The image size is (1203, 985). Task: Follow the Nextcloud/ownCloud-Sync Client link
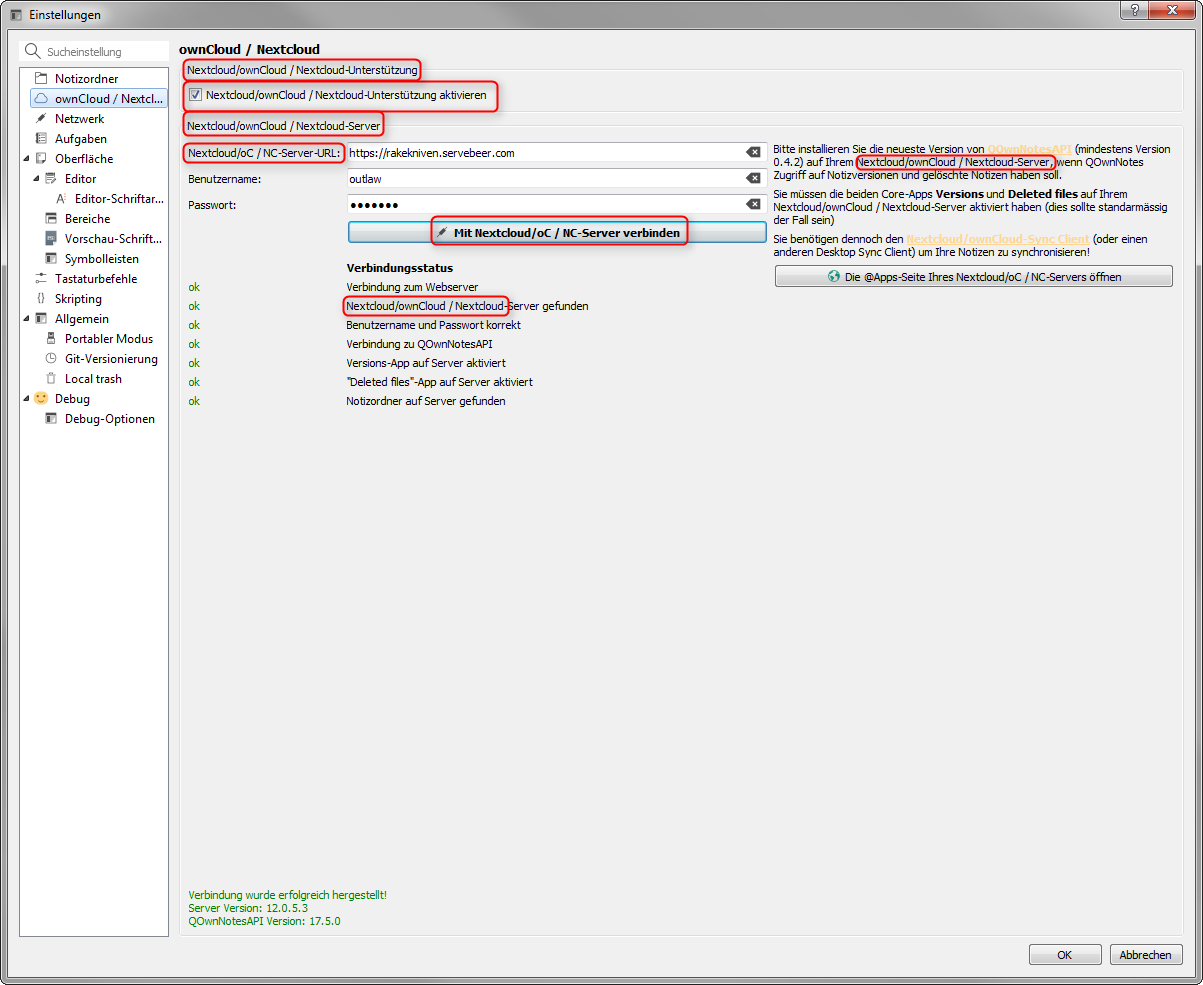(x=998, y=240)
